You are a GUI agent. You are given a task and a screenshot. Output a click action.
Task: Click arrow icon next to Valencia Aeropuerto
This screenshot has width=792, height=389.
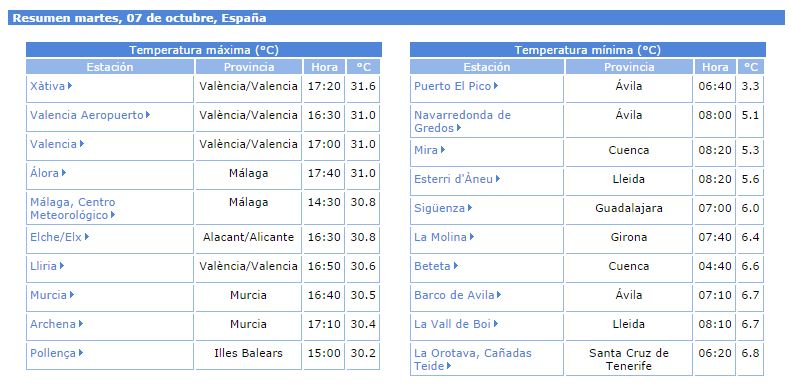tap(148, 115)
